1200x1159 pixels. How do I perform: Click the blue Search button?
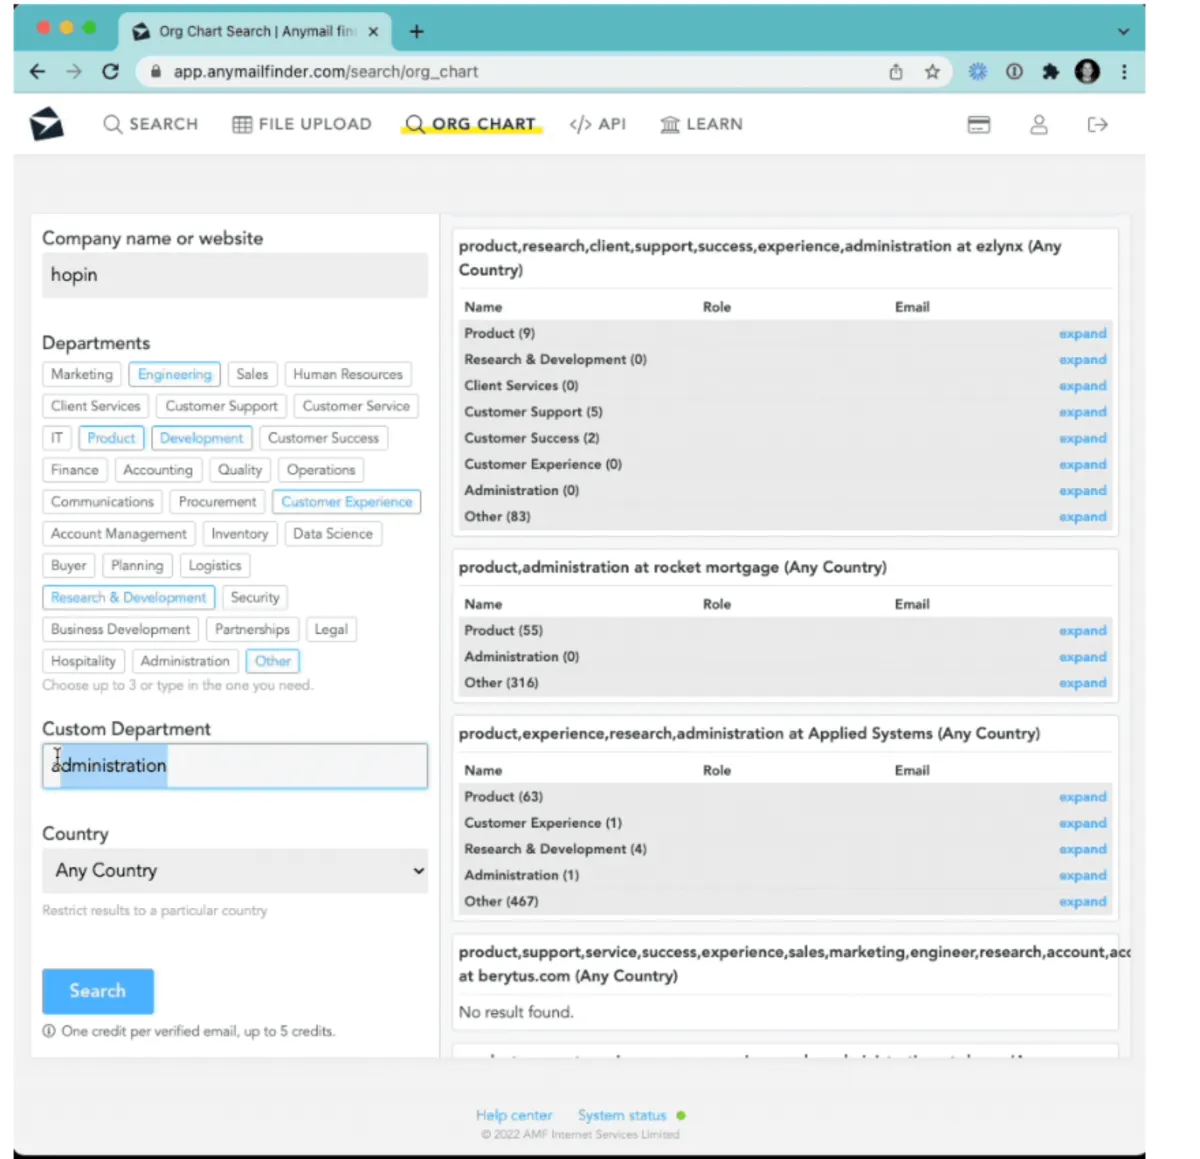click(98, 991)
